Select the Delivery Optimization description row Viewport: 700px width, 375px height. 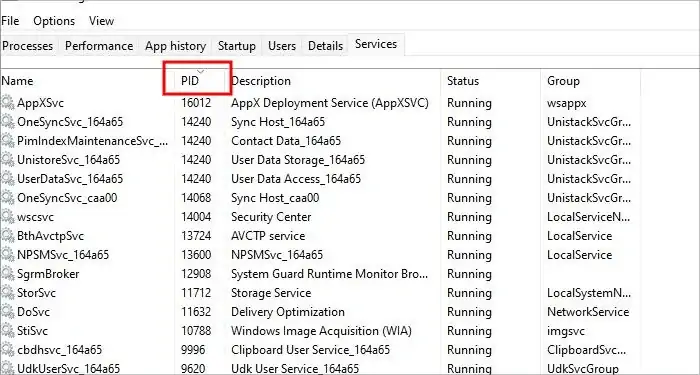[x=288, y=312]
